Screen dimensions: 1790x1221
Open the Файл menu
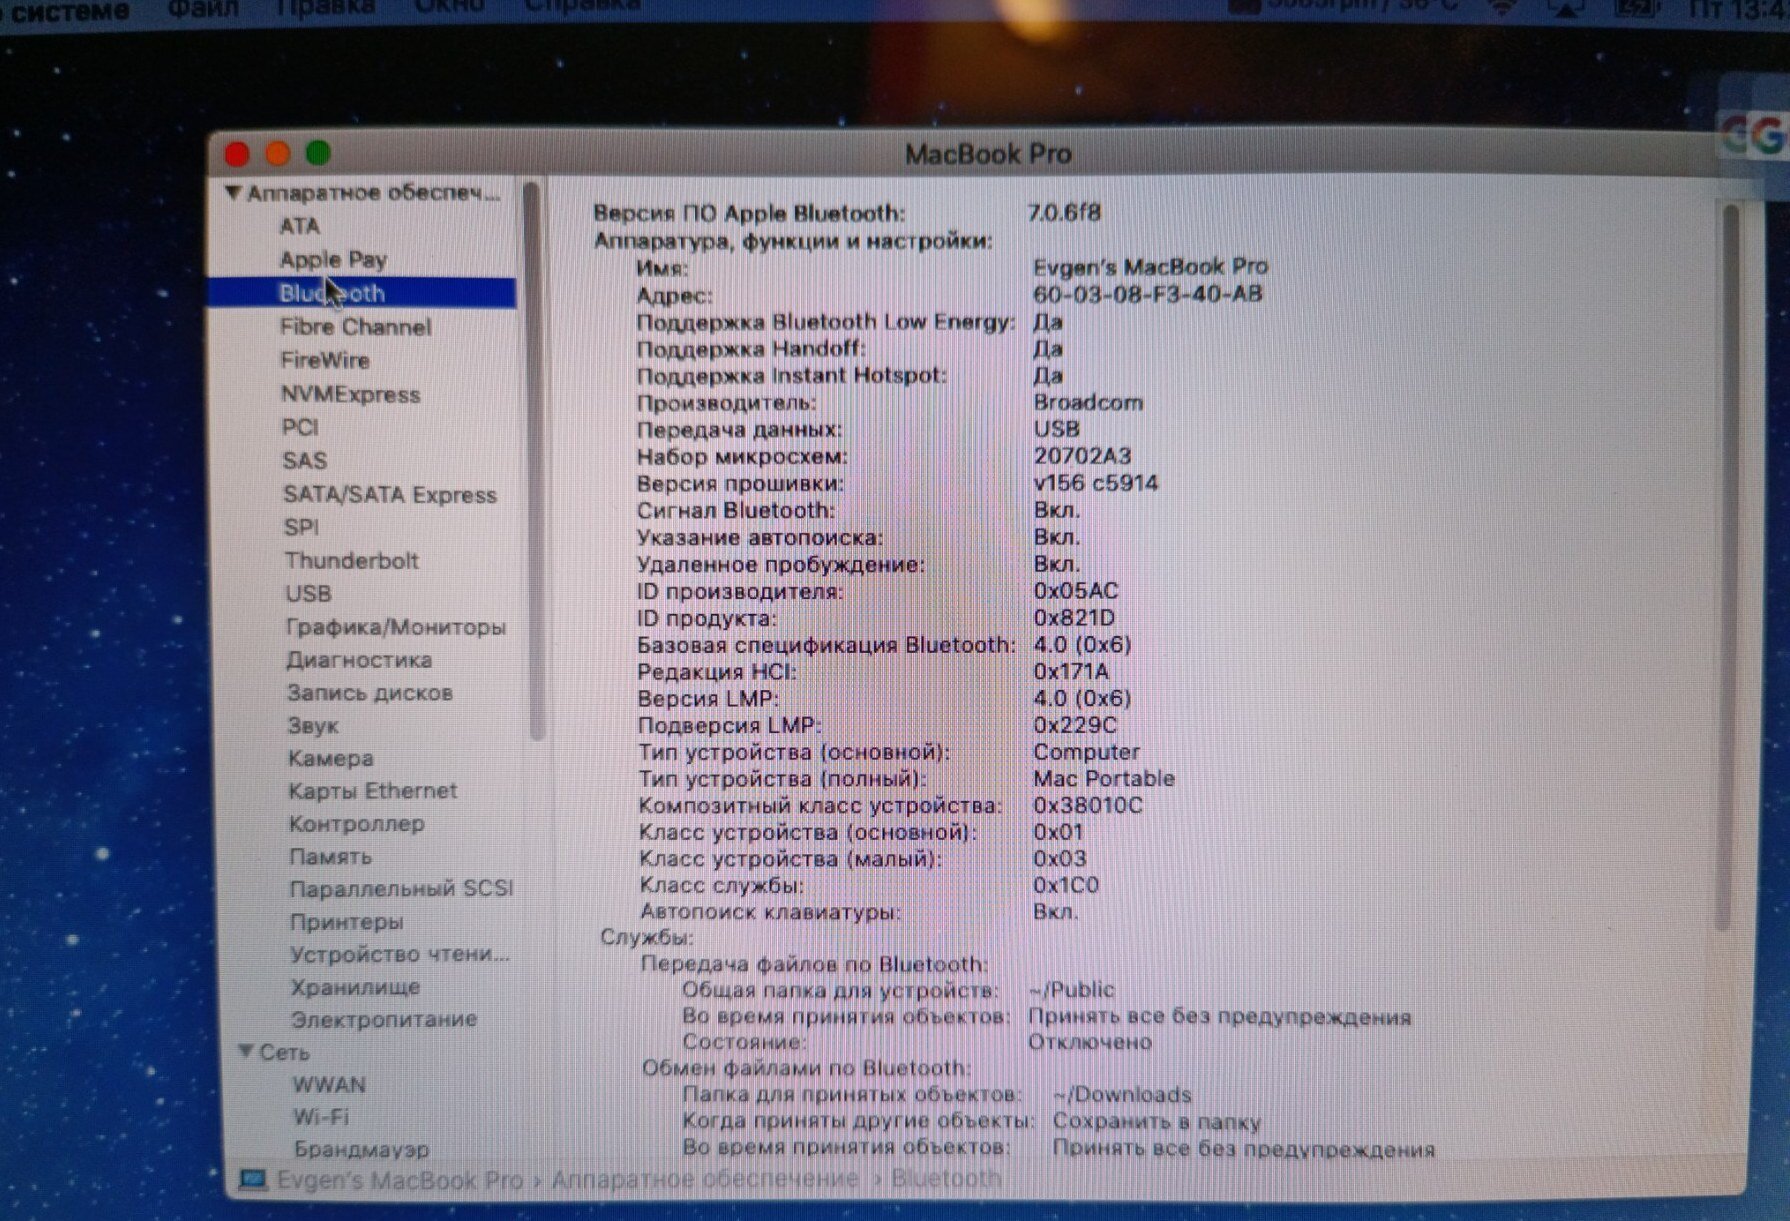click(x=203, y=8)
